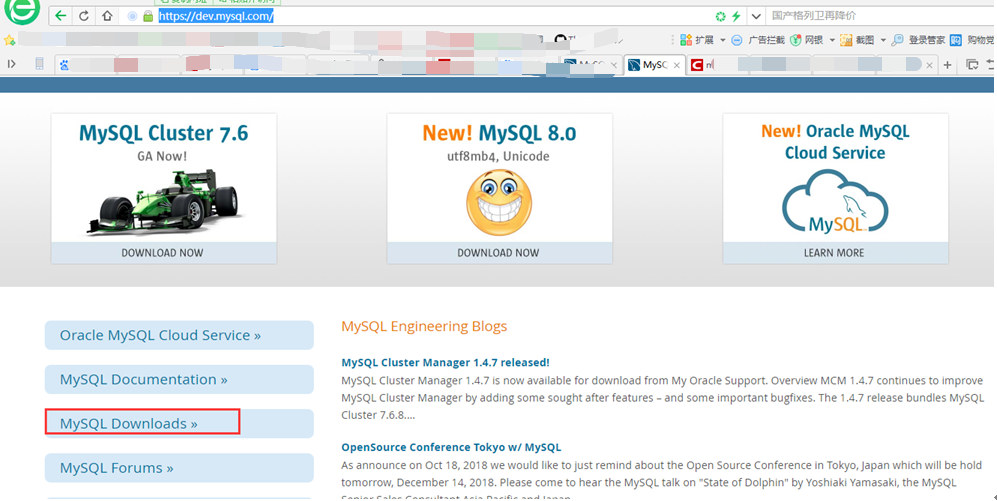
Task: Click LEARN MORE under Oracle MySQL Cloud Service
Action: coord(834,252)
